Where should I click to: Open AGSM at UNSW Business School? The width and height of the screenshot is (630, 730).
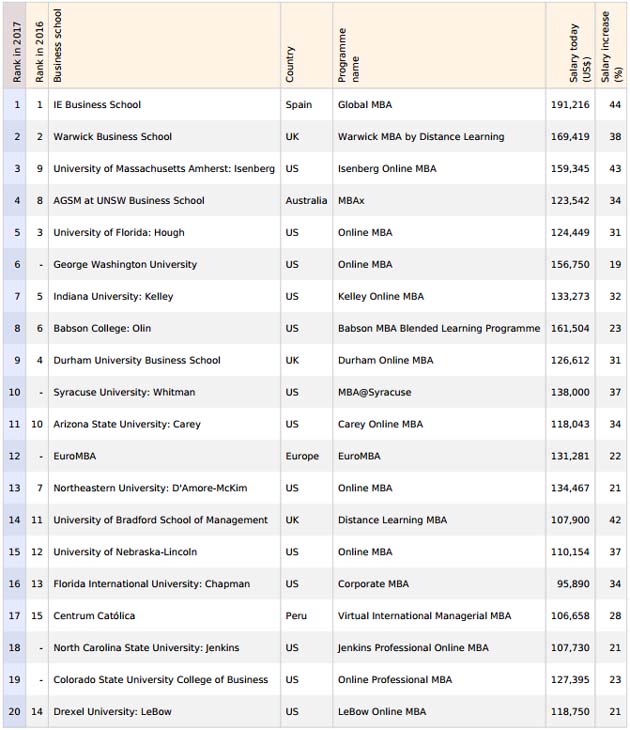(128, 201)
